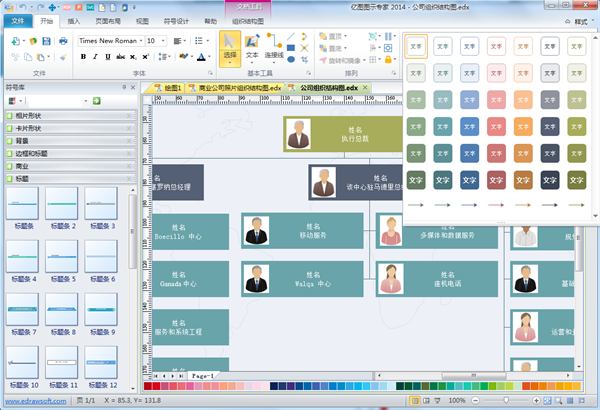Switch to the View (视图) ribbon tab

click(x=142, y=21)
